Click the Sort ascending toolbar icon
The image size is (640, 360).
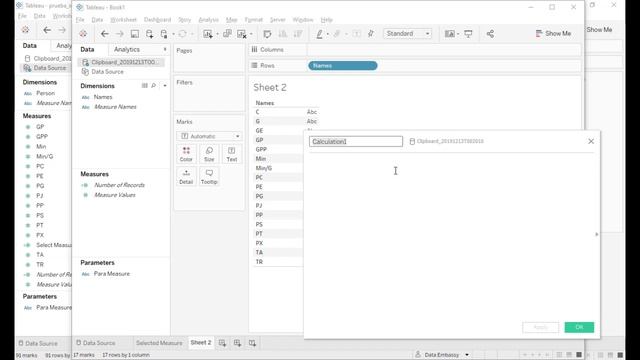click(282, 34)
